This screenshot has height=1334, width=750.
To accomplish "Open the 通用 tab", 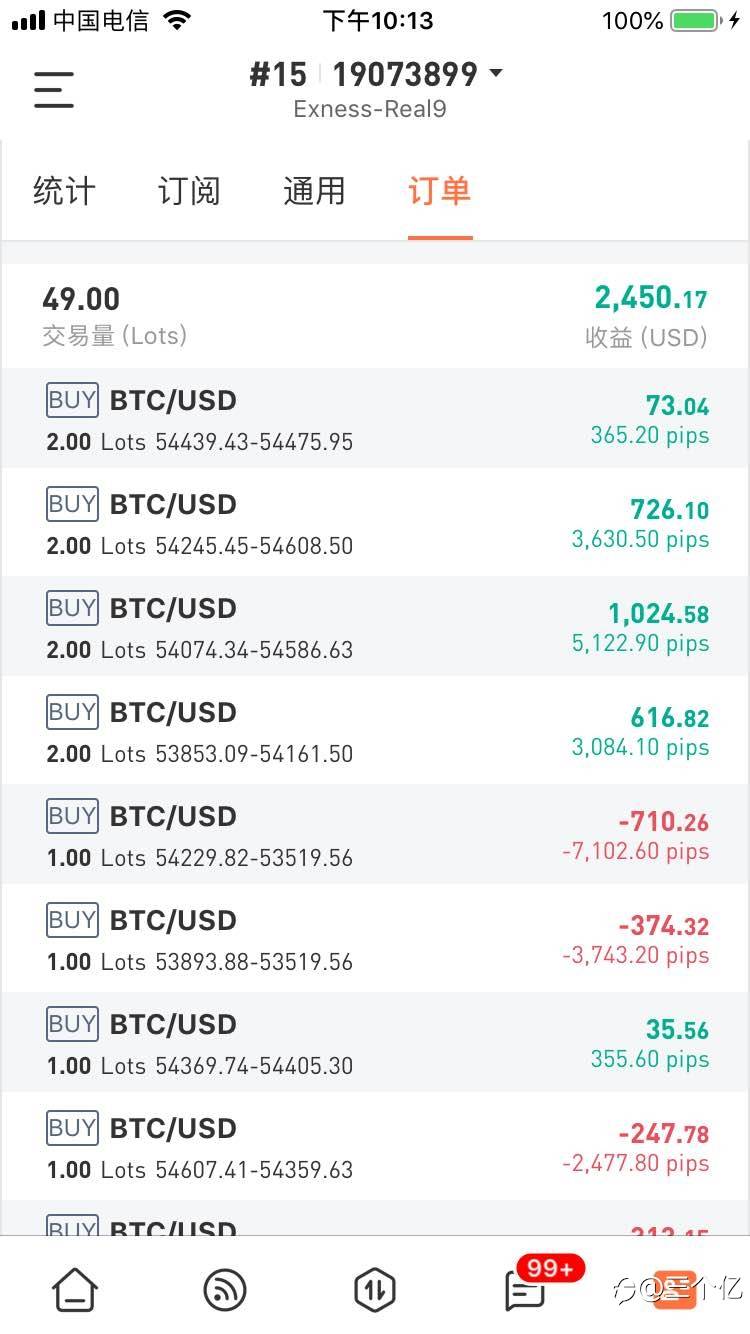I will 314,191.
